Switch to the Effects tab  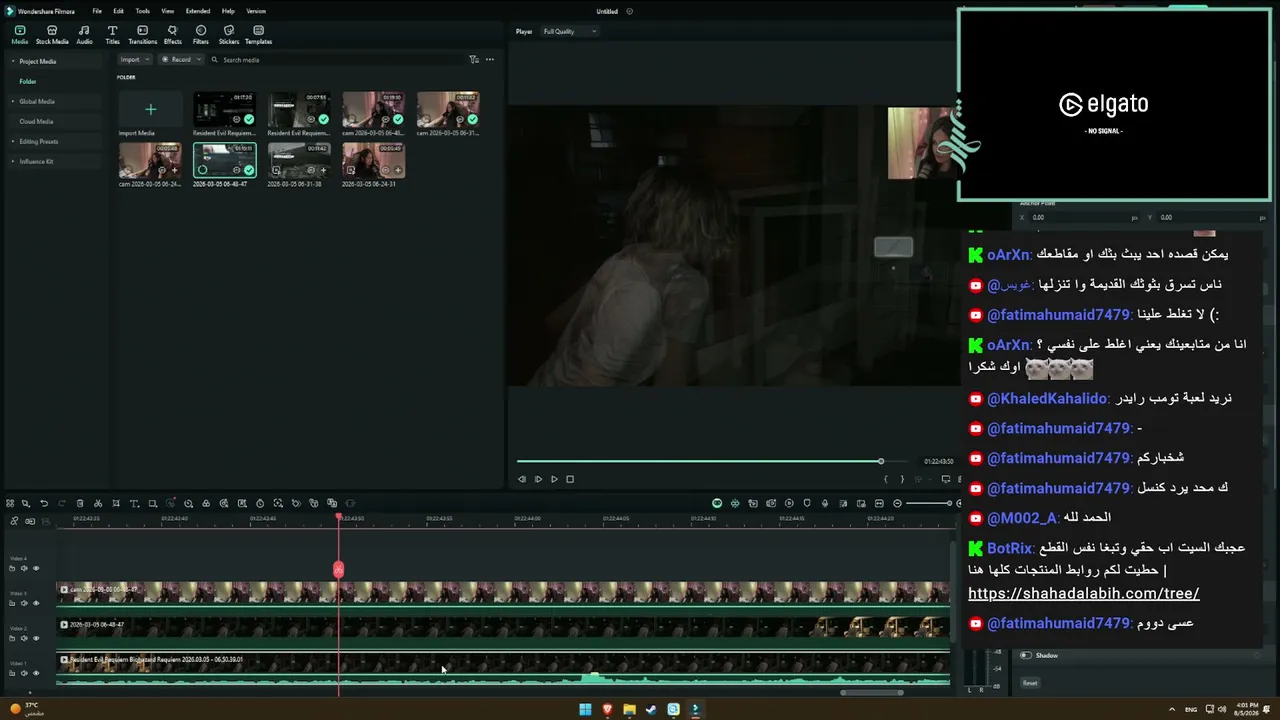click(x=172, y=35)
